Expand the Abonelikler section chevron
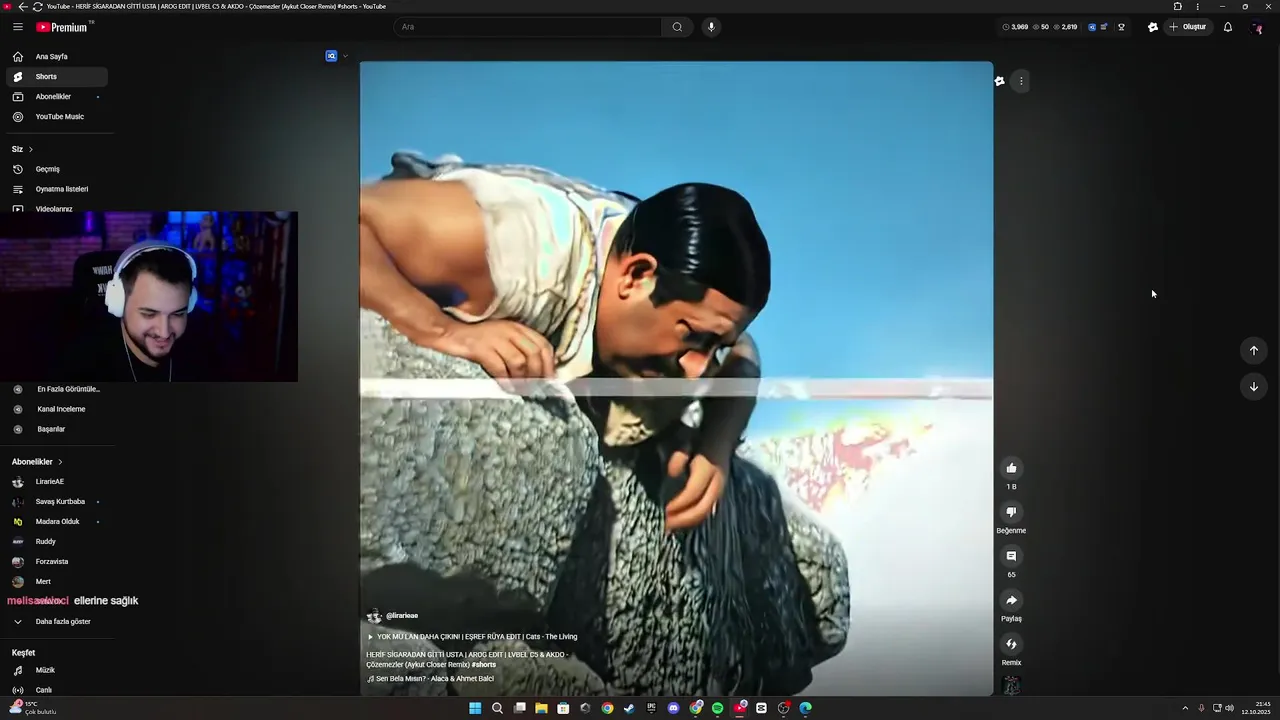The height and width of the screenshot is (720, 1280). click(60, 462)
